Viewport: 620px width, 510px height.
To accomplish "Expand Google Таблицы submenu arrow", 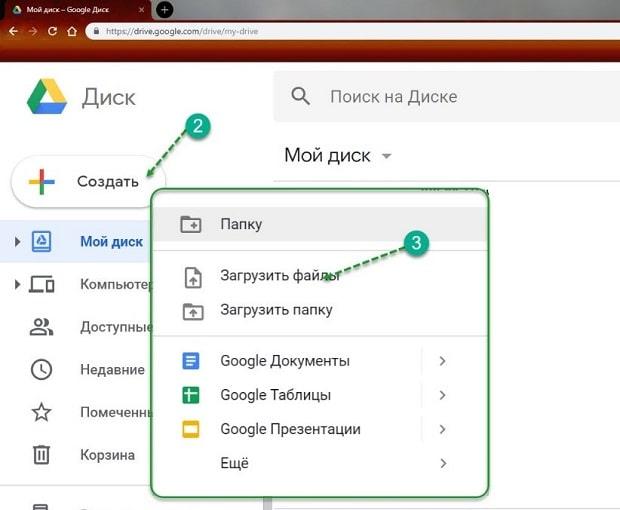I will (442, 395).
